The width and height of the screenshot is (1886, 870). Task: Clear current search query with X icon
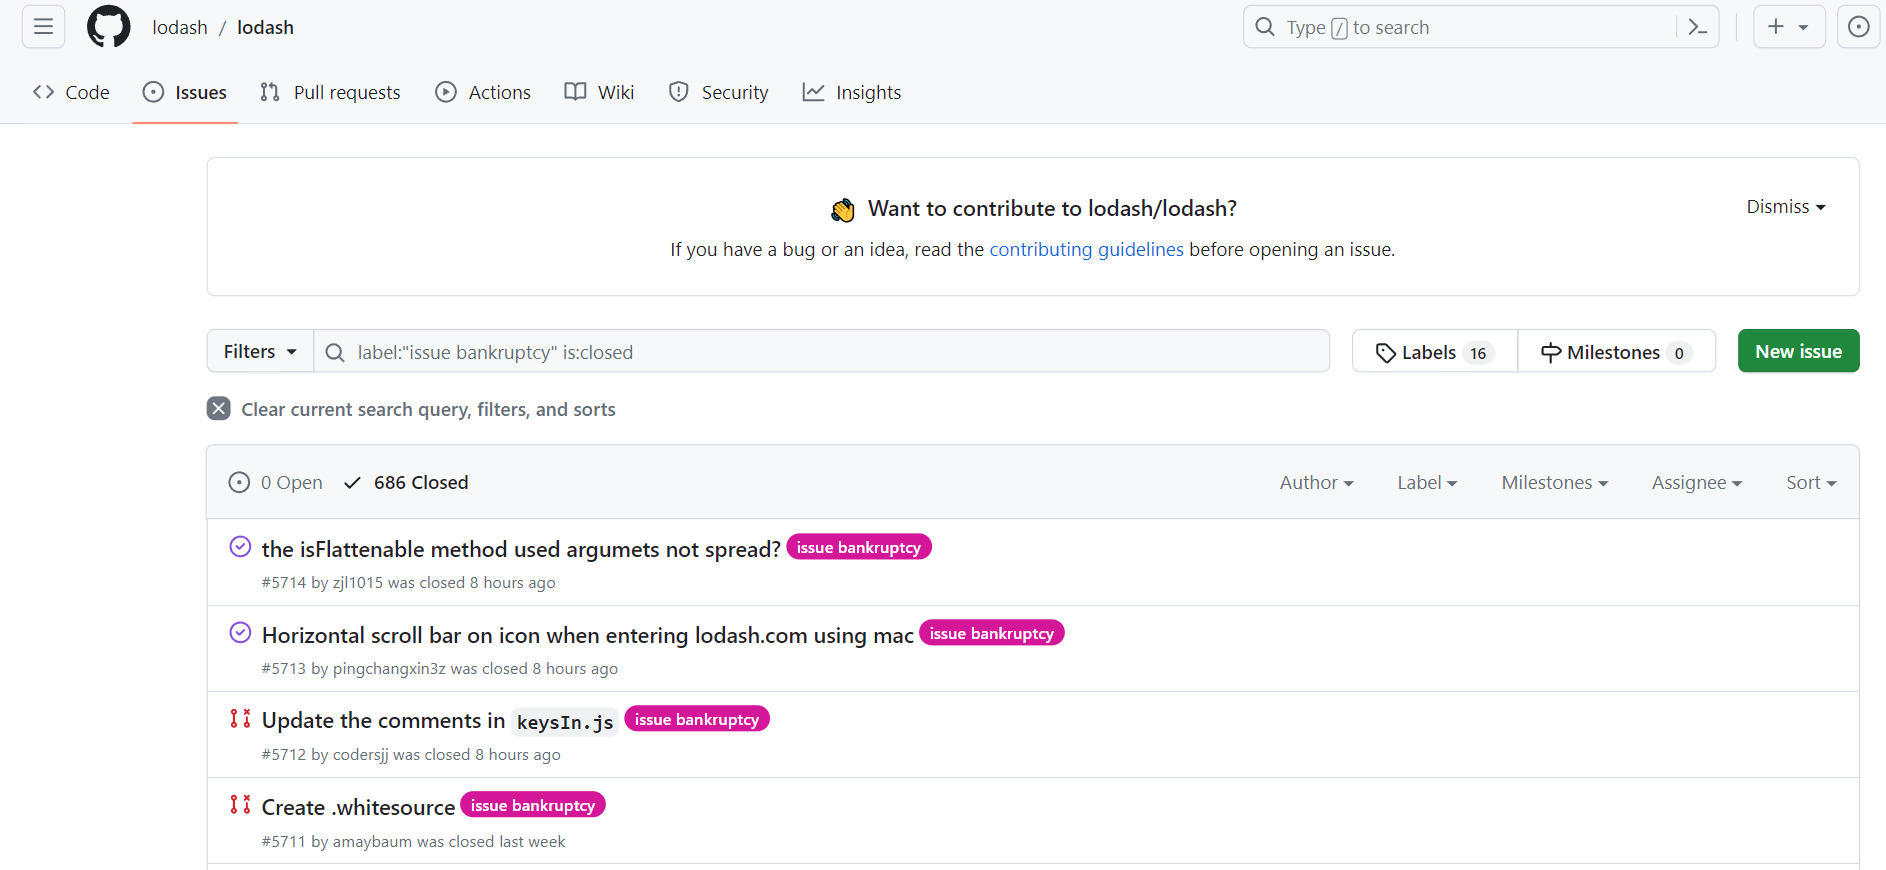(219, 408)
